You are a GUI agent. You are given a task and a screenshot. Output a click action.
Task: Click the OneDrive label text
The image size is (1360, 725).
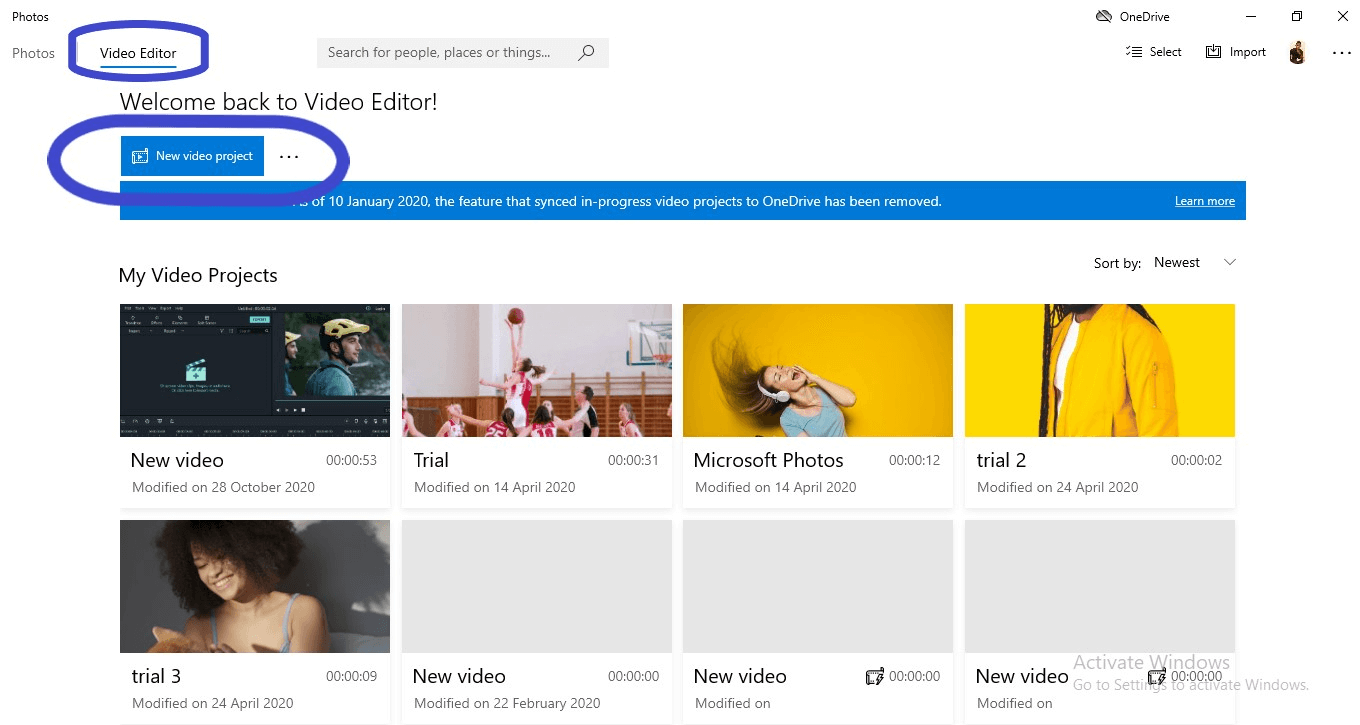click(1144, 16)
